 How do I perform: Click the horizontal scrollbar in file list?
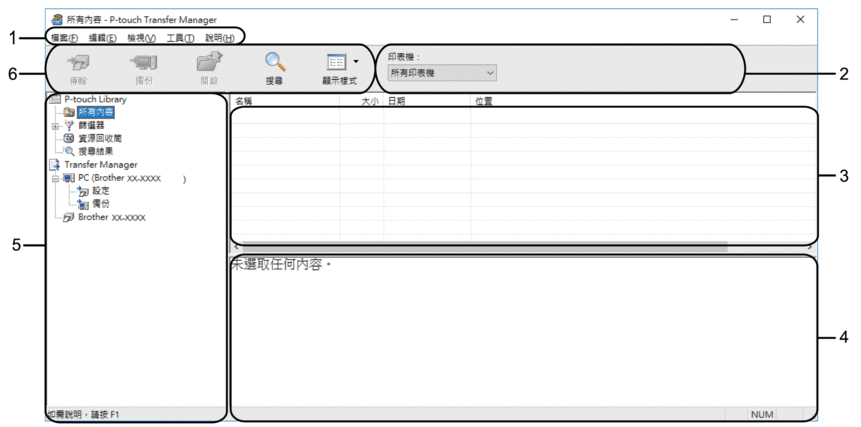point(484,248)
